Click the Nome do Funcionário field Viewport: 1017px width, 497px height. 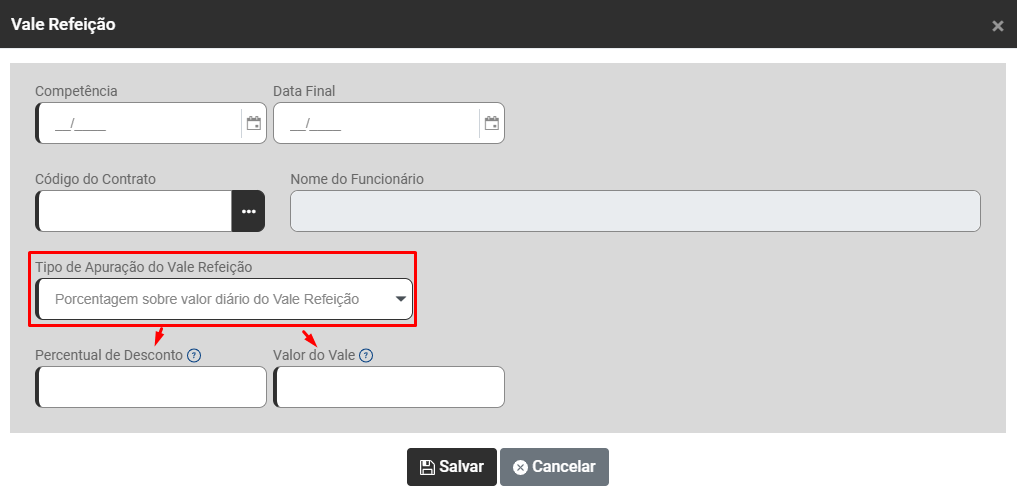click(x=635, y=211)
